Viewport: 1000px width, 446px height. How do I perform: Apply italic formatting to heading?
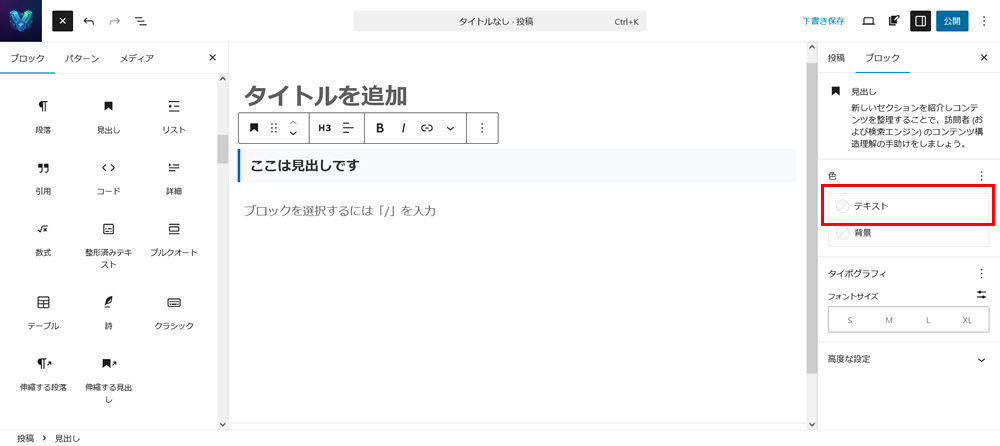click(x=403, y=128)
